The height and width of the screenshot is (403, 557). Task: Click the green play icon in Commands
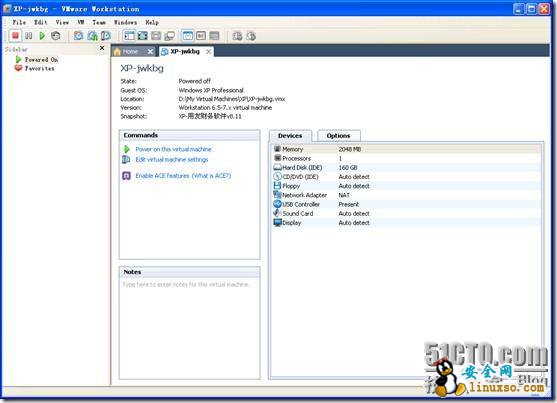click(126, 149)
